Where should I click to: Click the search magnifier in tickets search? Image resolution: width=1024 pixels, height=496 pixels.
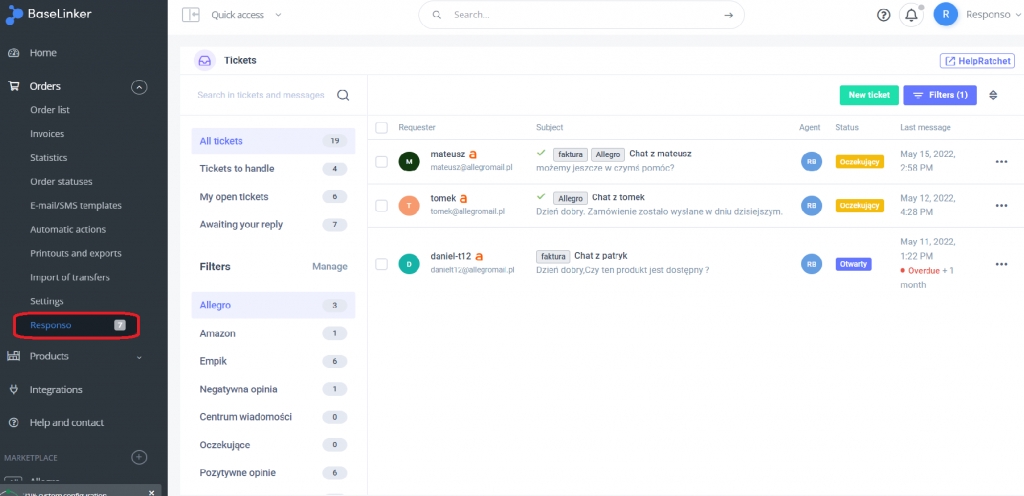(x=343, y=95)
